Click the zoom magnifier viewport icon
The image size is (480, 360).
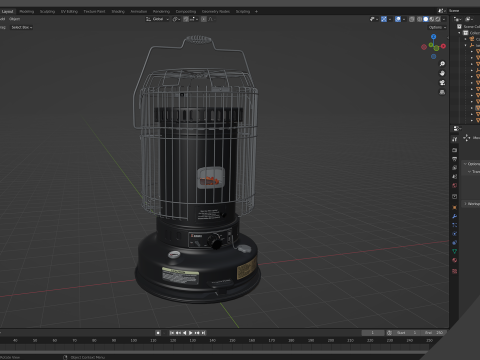(x=442, y=64)
